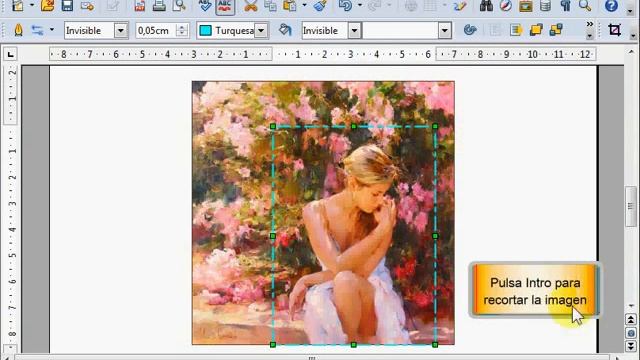Click top-left green selection handle
The width and height of the screenshot is (640, 360).
pos(273,127)
